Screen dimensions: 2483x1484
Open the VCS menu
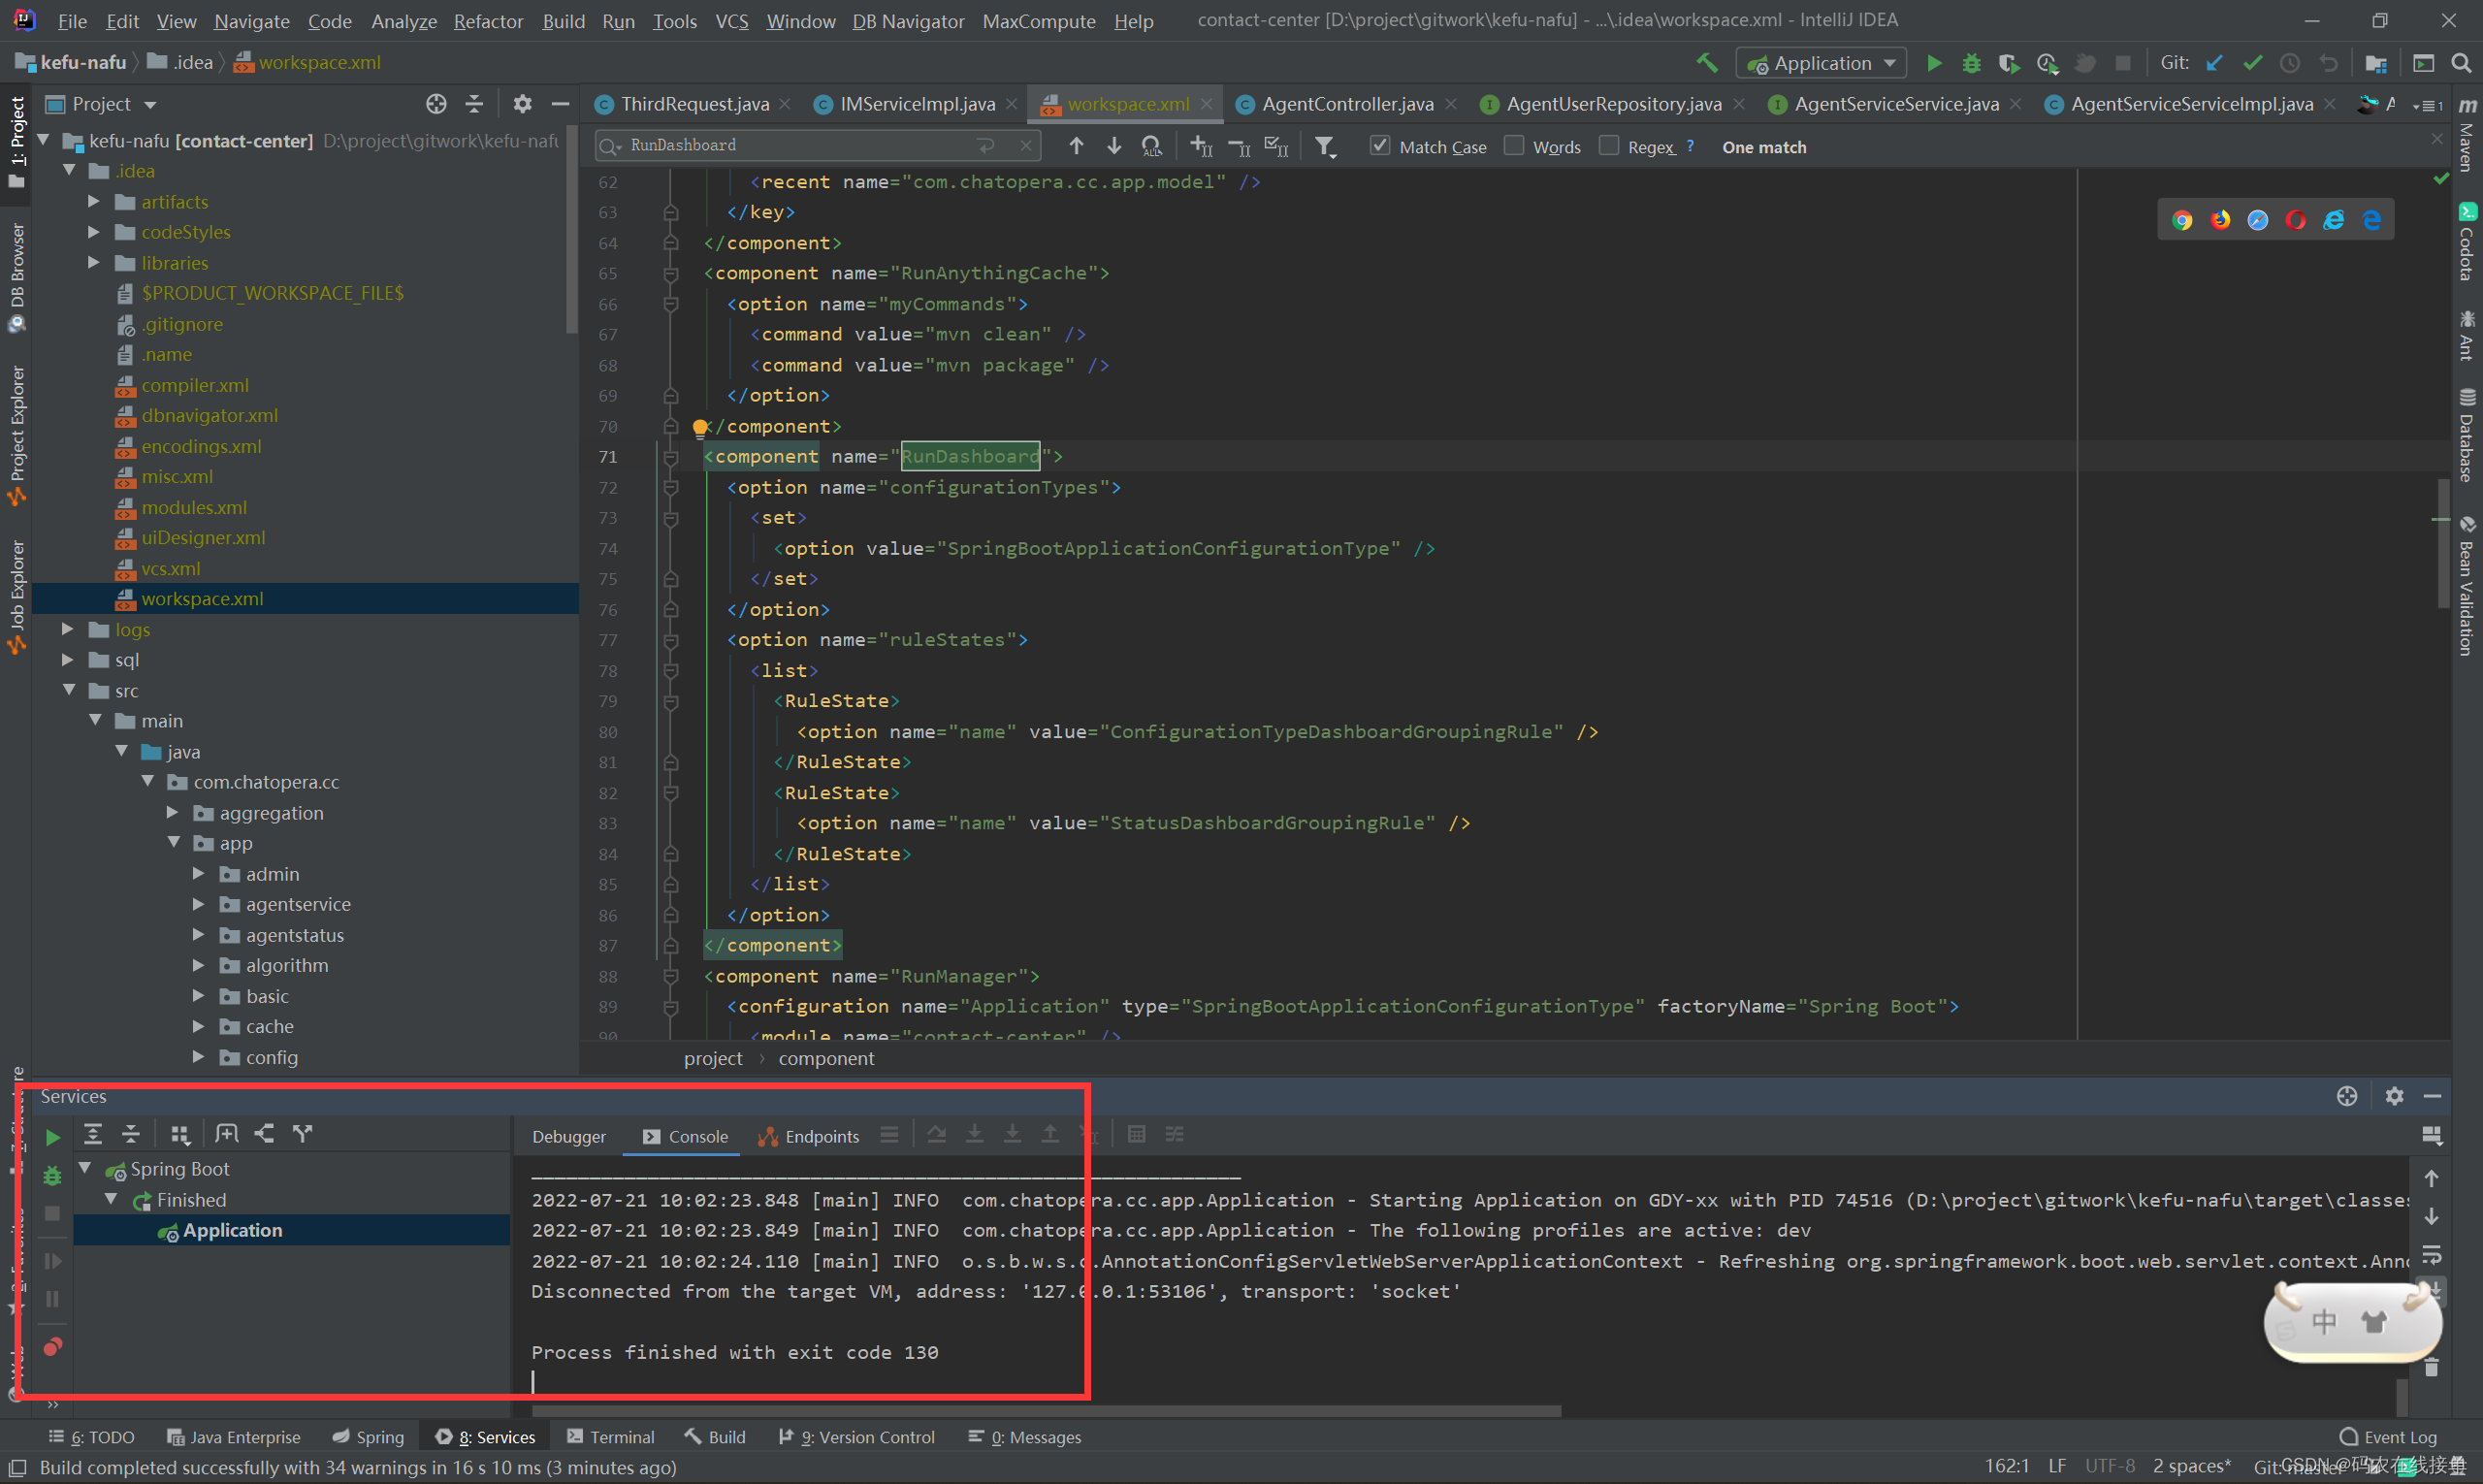coord(732,21)
